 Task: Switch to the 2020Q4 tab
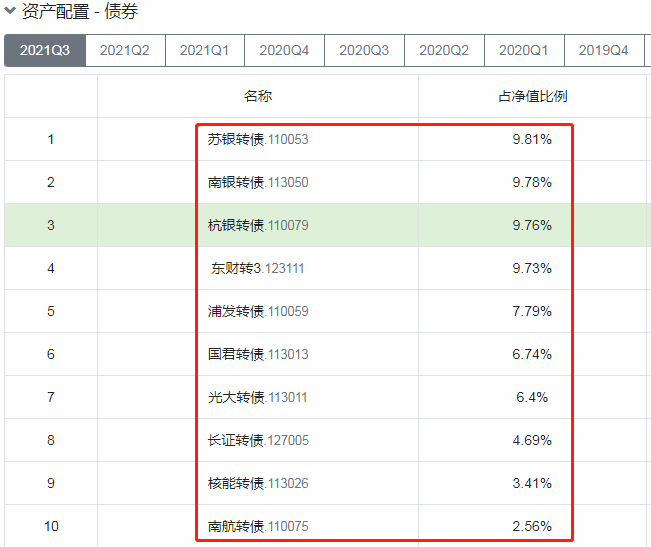point(284,51)
